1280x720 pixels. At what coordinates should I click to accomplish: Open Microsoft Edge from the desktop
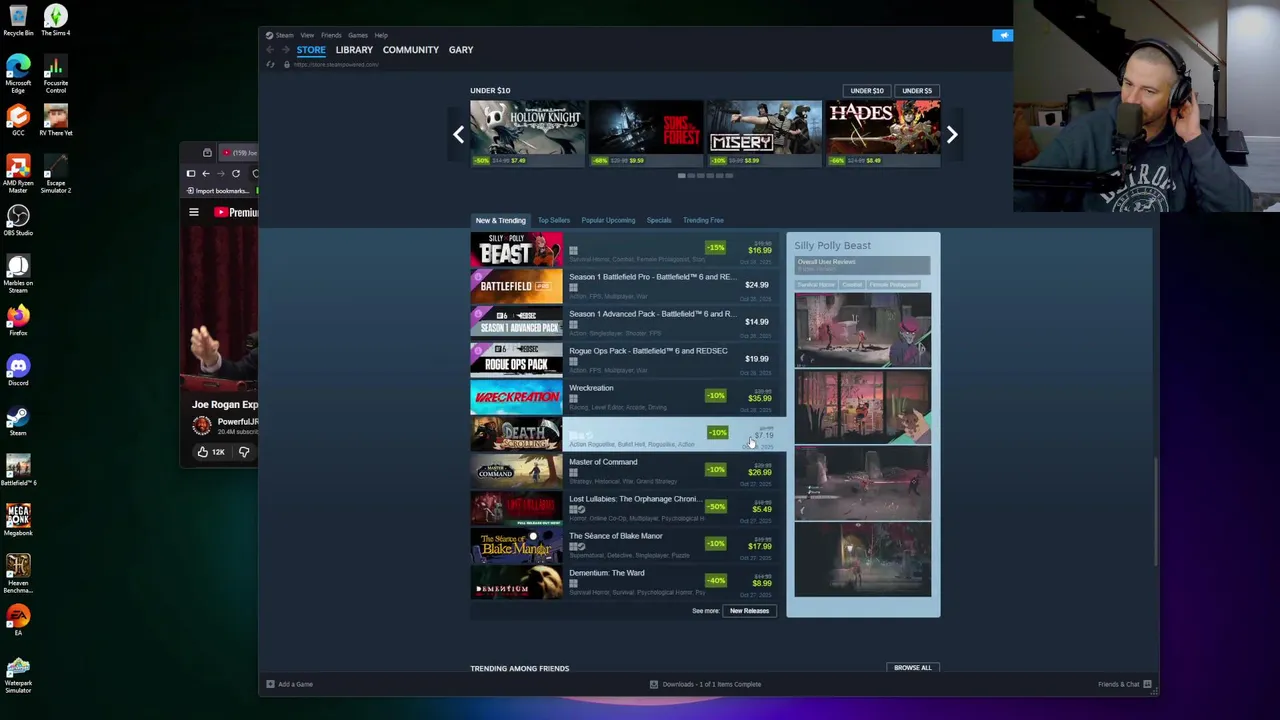[18, 72]
